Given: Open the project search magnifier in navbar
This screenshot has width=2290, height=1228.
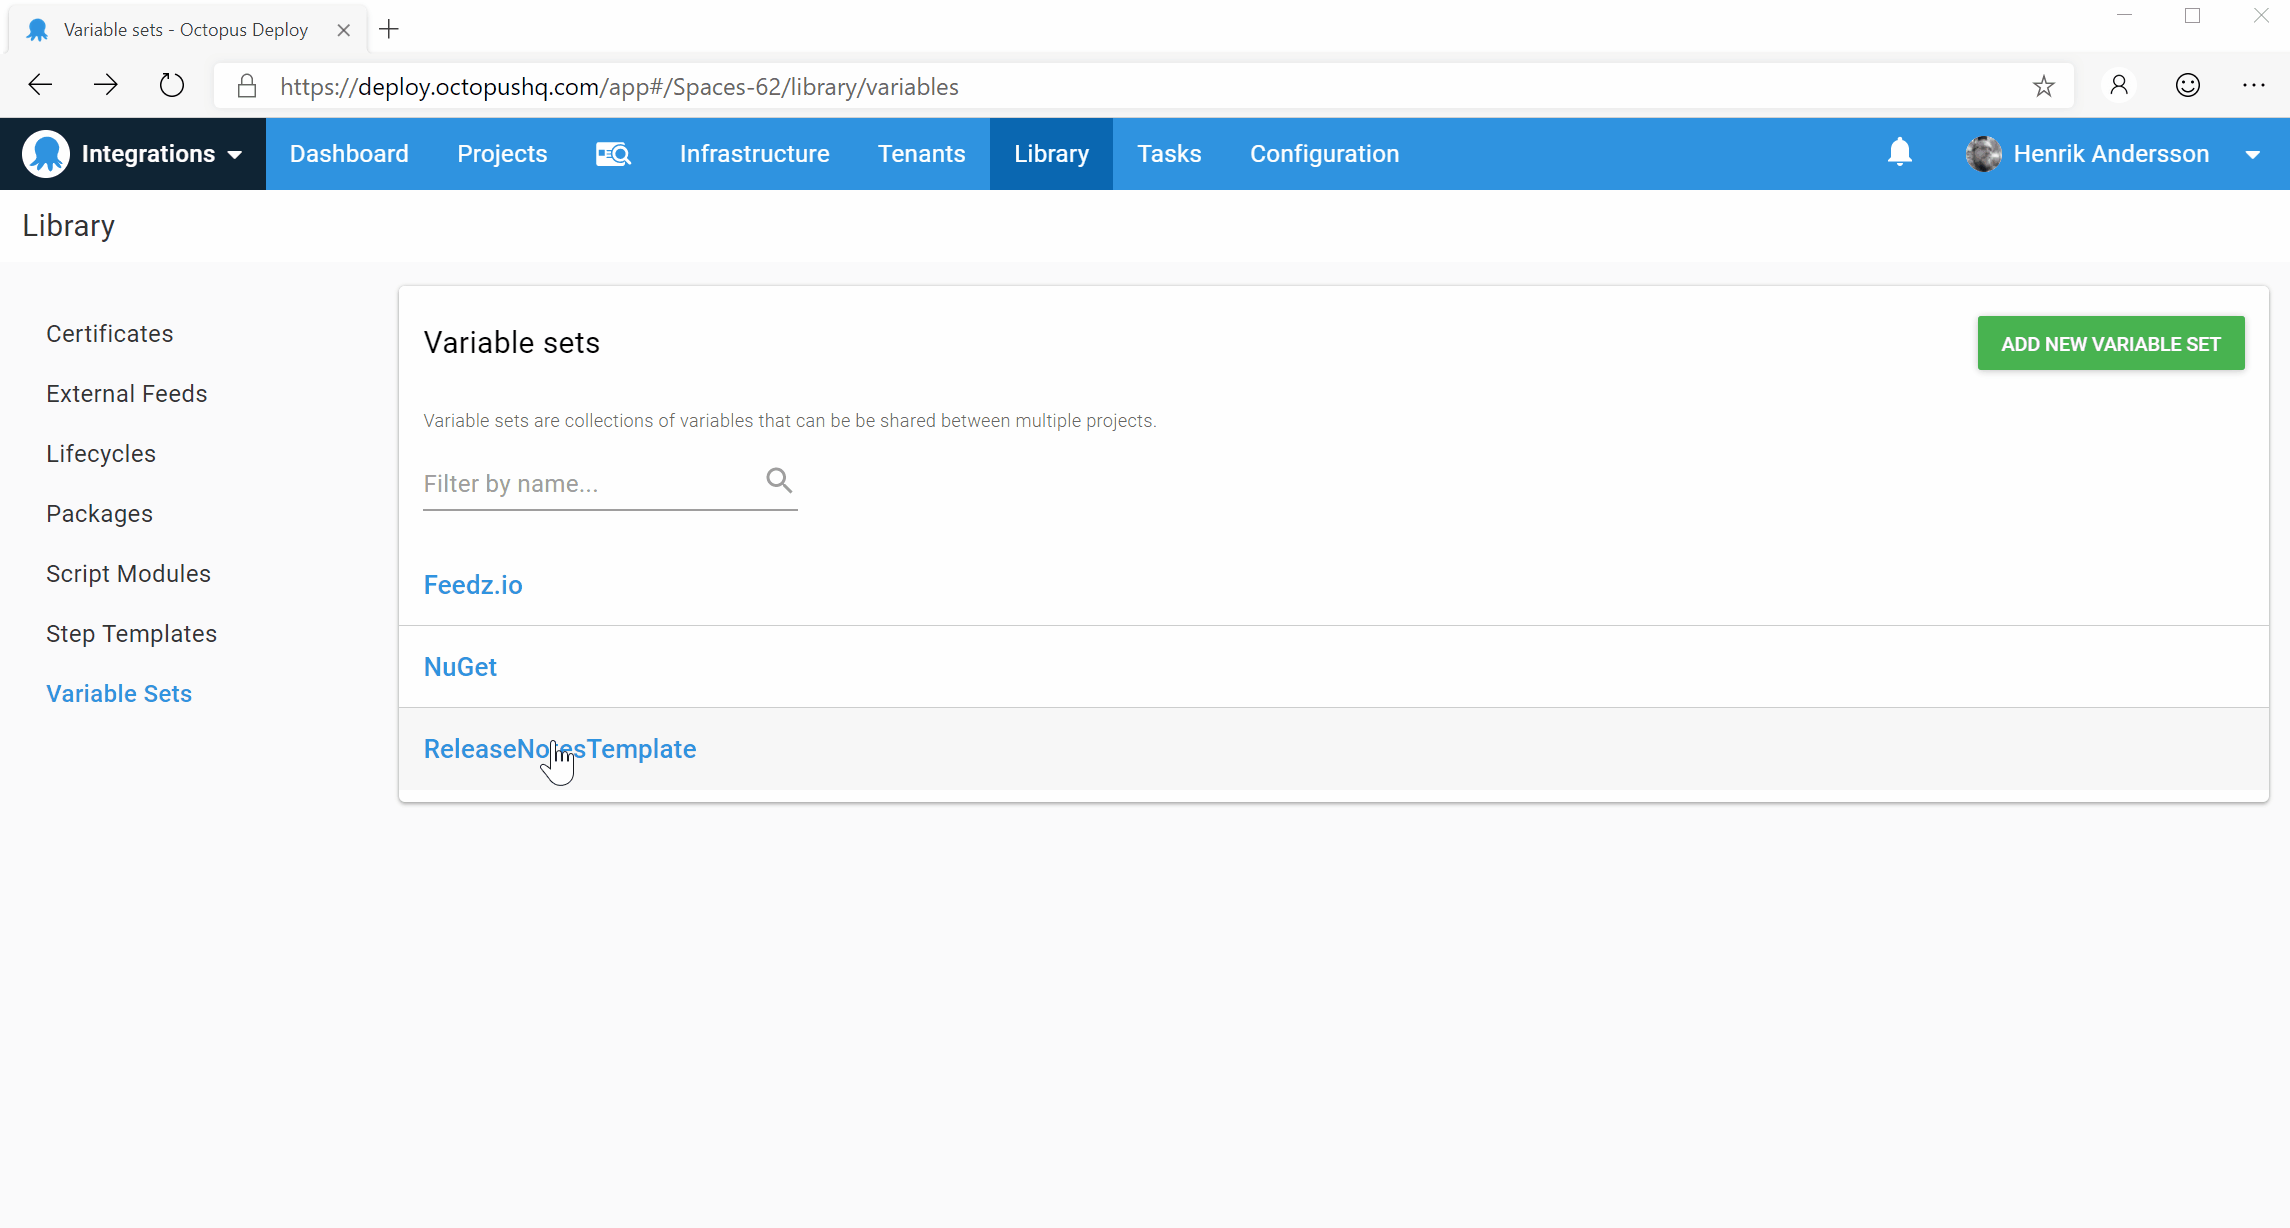Looking at the screenshot, I should pos(613,153).
